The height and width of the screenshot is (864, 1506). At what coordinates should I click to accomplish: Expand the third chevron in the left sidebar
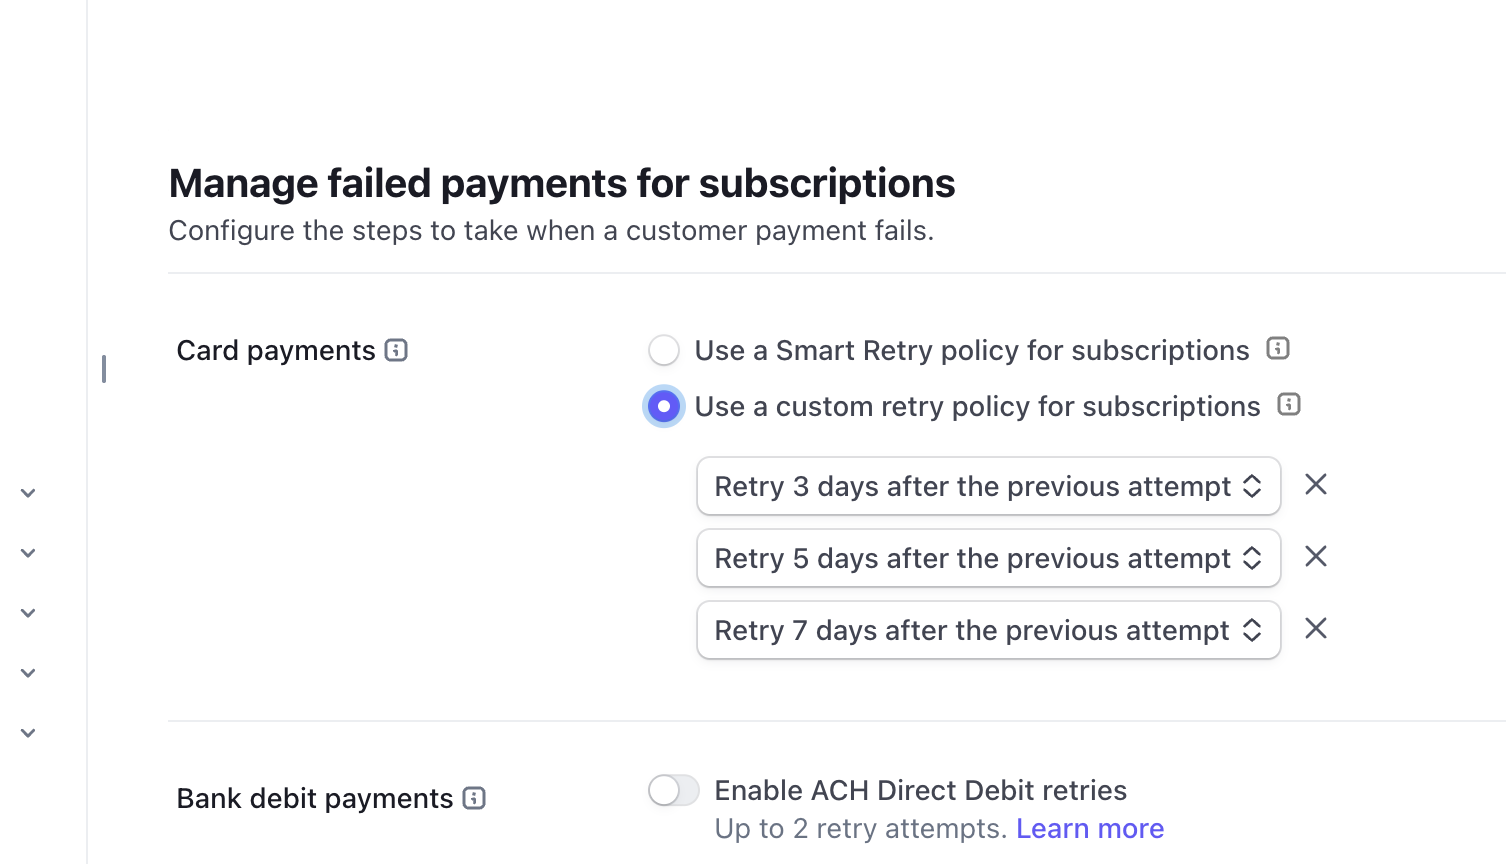pos(27,612)
